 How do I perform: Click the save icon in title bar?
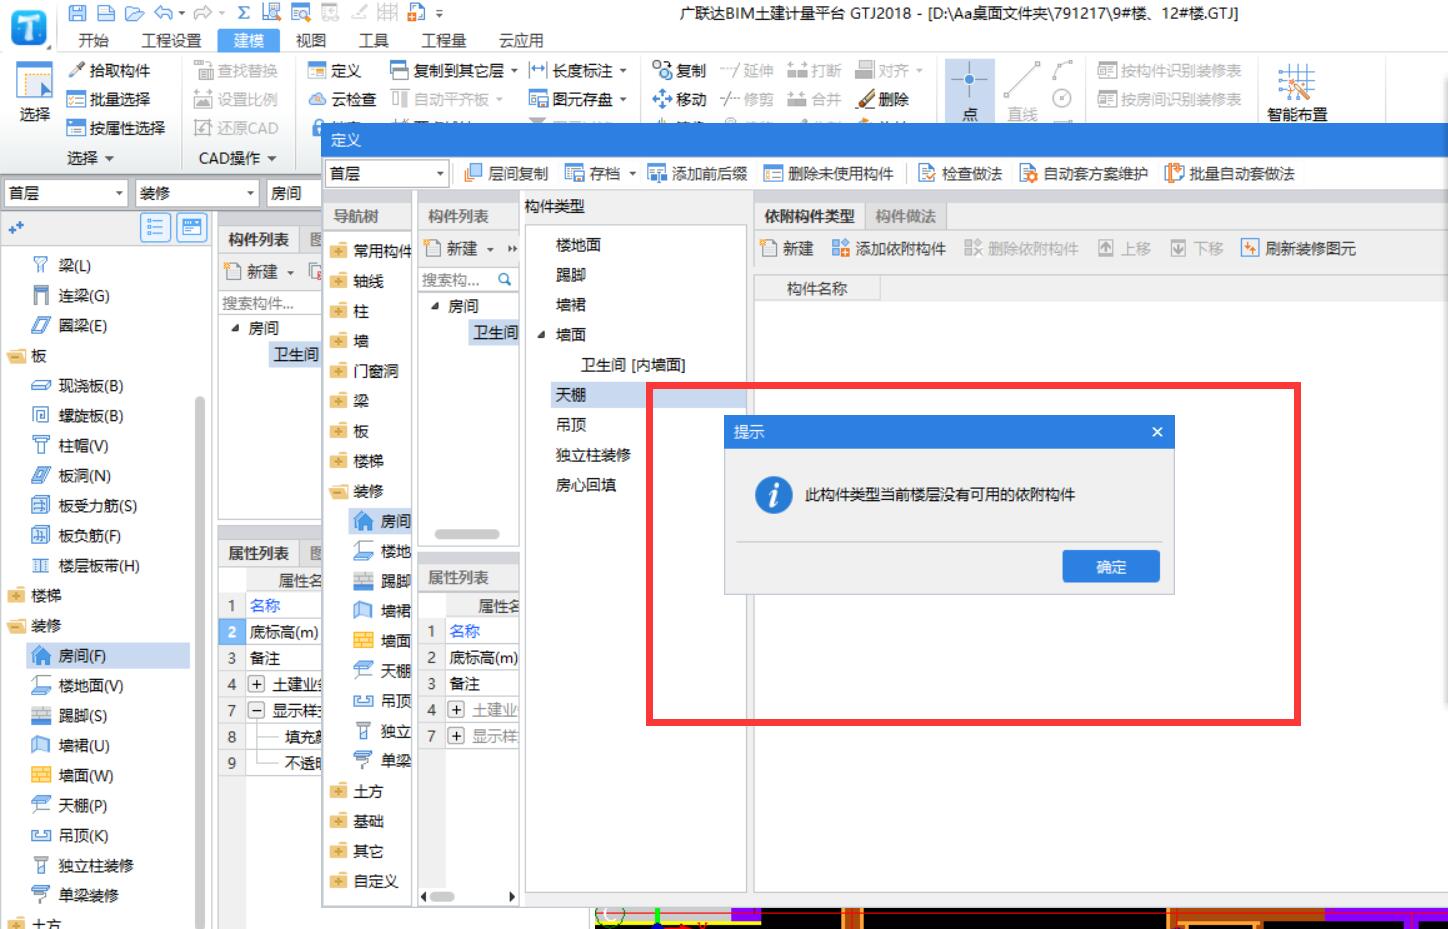coord(77,13)
